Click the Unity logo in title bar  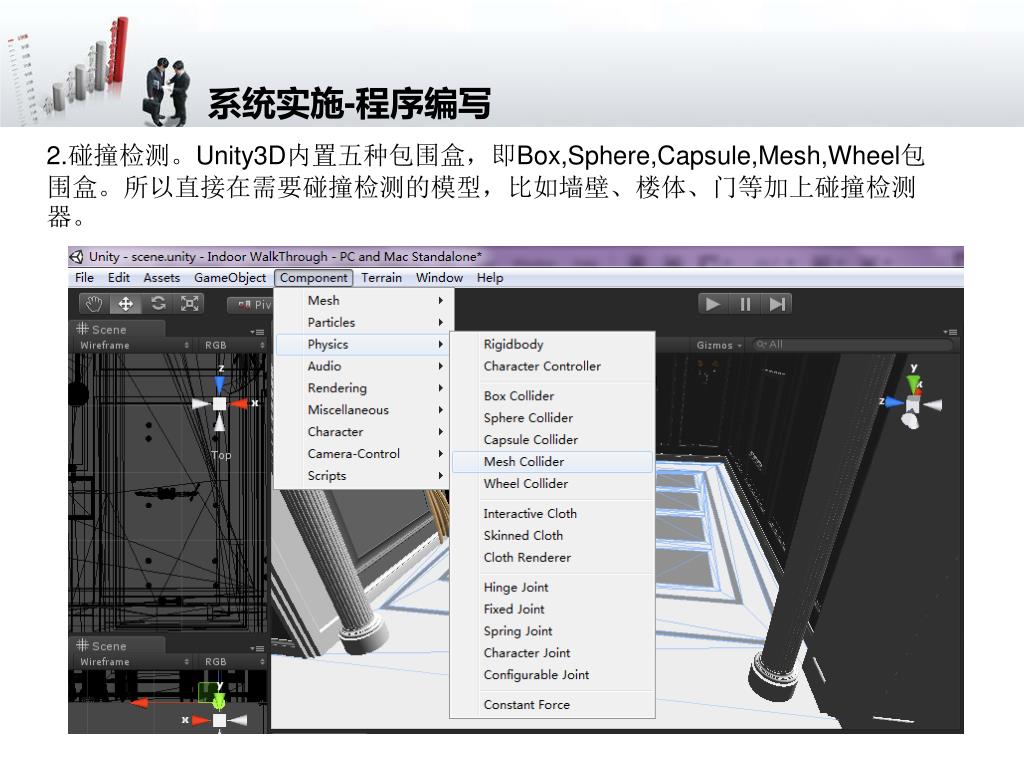pos(77,257)
